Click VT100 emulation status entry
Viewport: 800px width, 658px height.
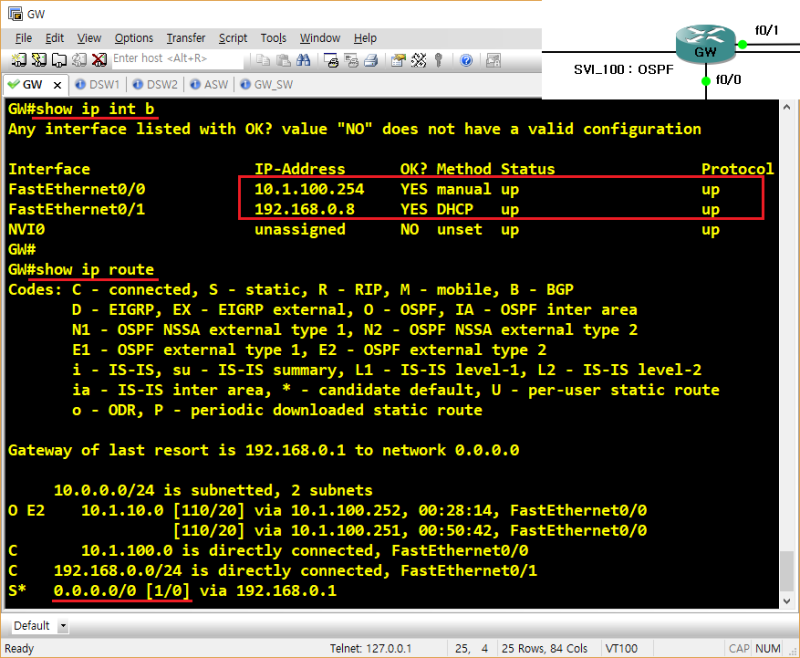pos(621,649)
